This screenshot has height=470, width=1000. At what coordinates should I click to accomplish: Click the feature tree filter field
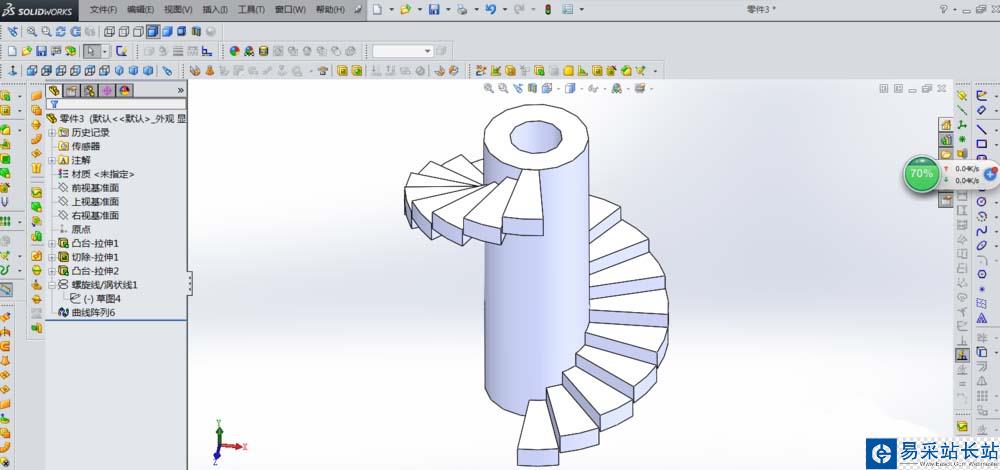[117, 104]
